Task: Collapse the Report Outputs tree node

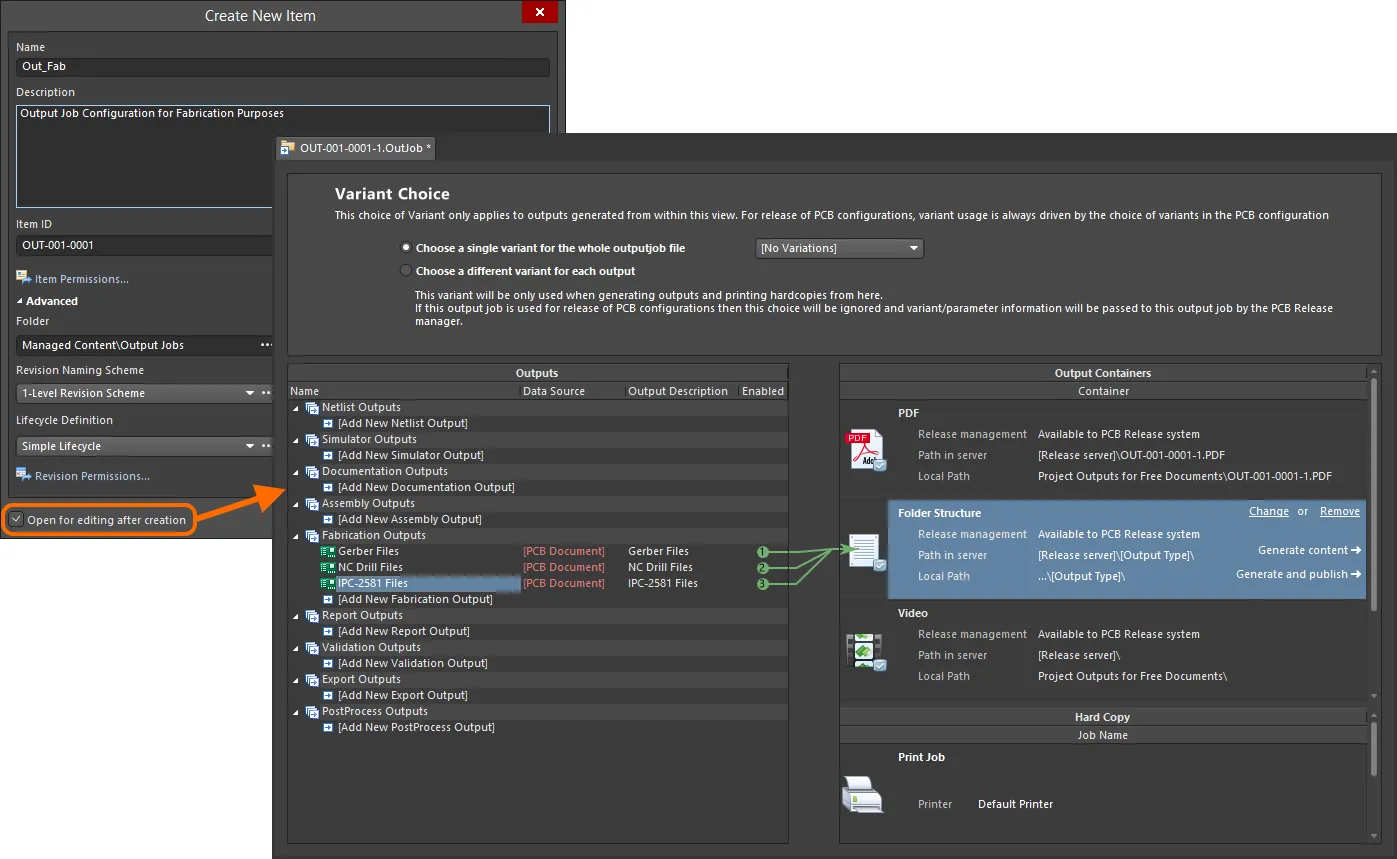Action: click(296, 616)
